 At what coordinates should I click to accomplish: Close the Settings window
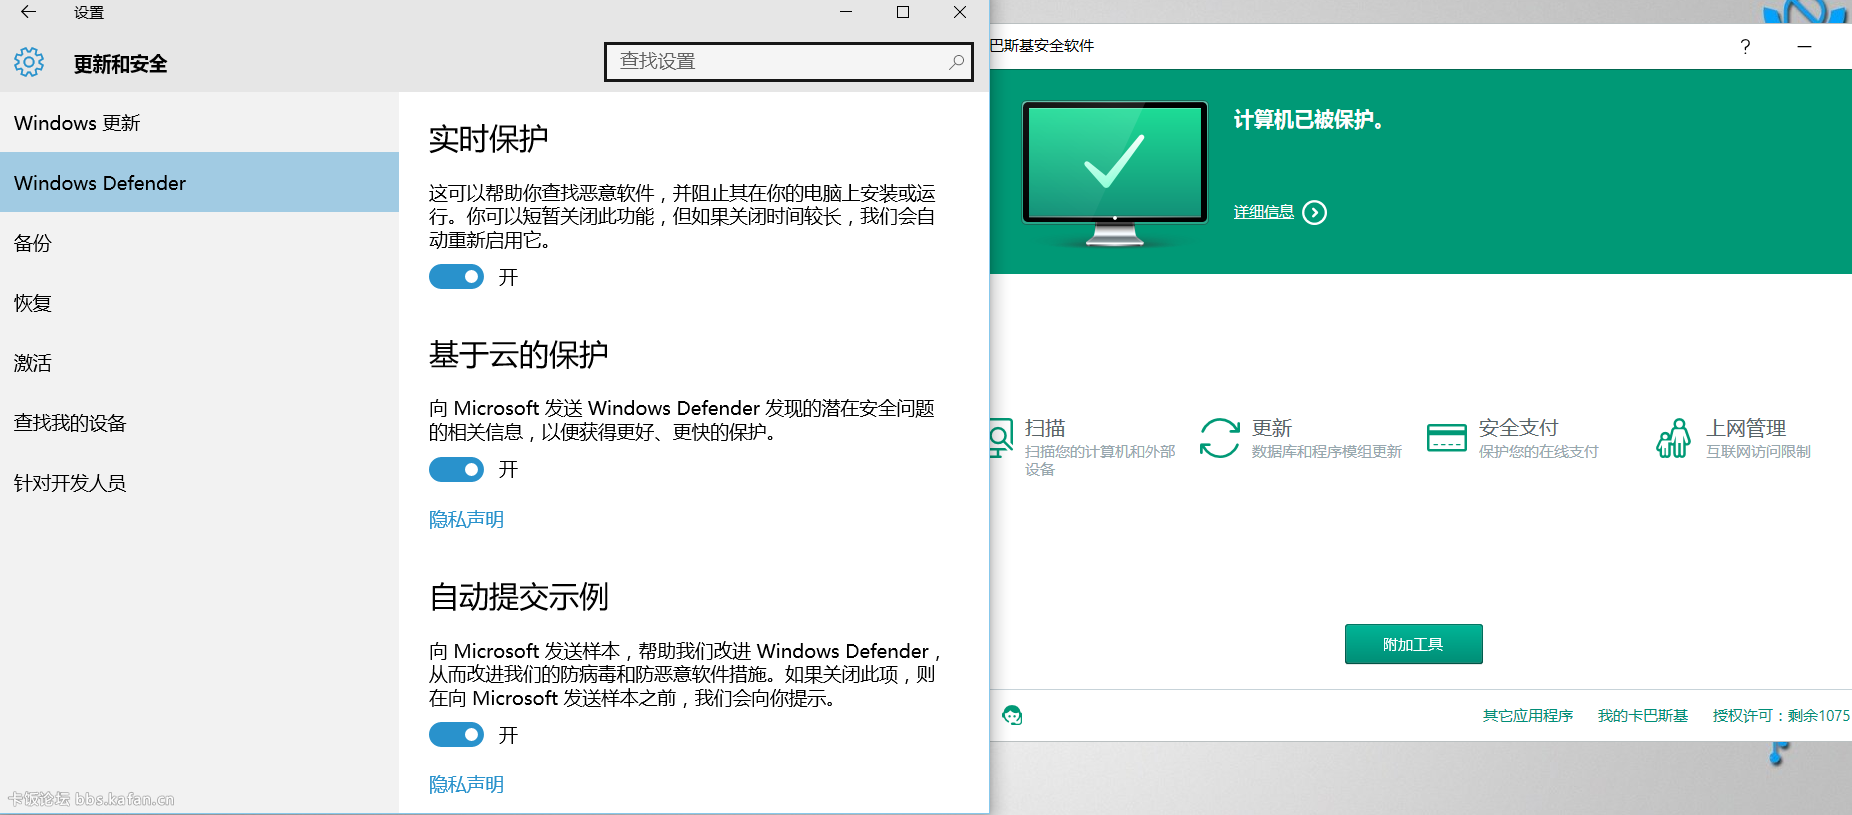pyautogui.click(x=960, y=12)
